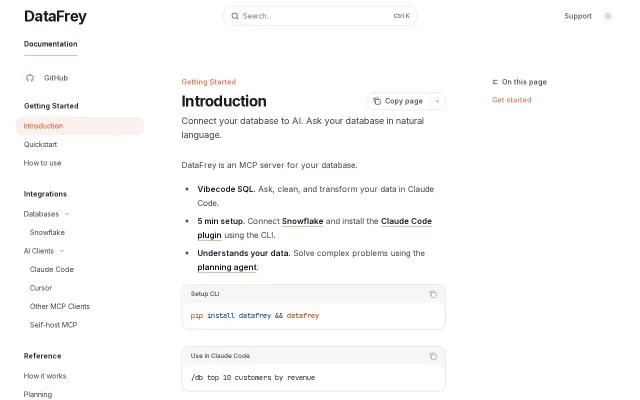Open the Quickstart page in sidebar

tap(40, 144)
